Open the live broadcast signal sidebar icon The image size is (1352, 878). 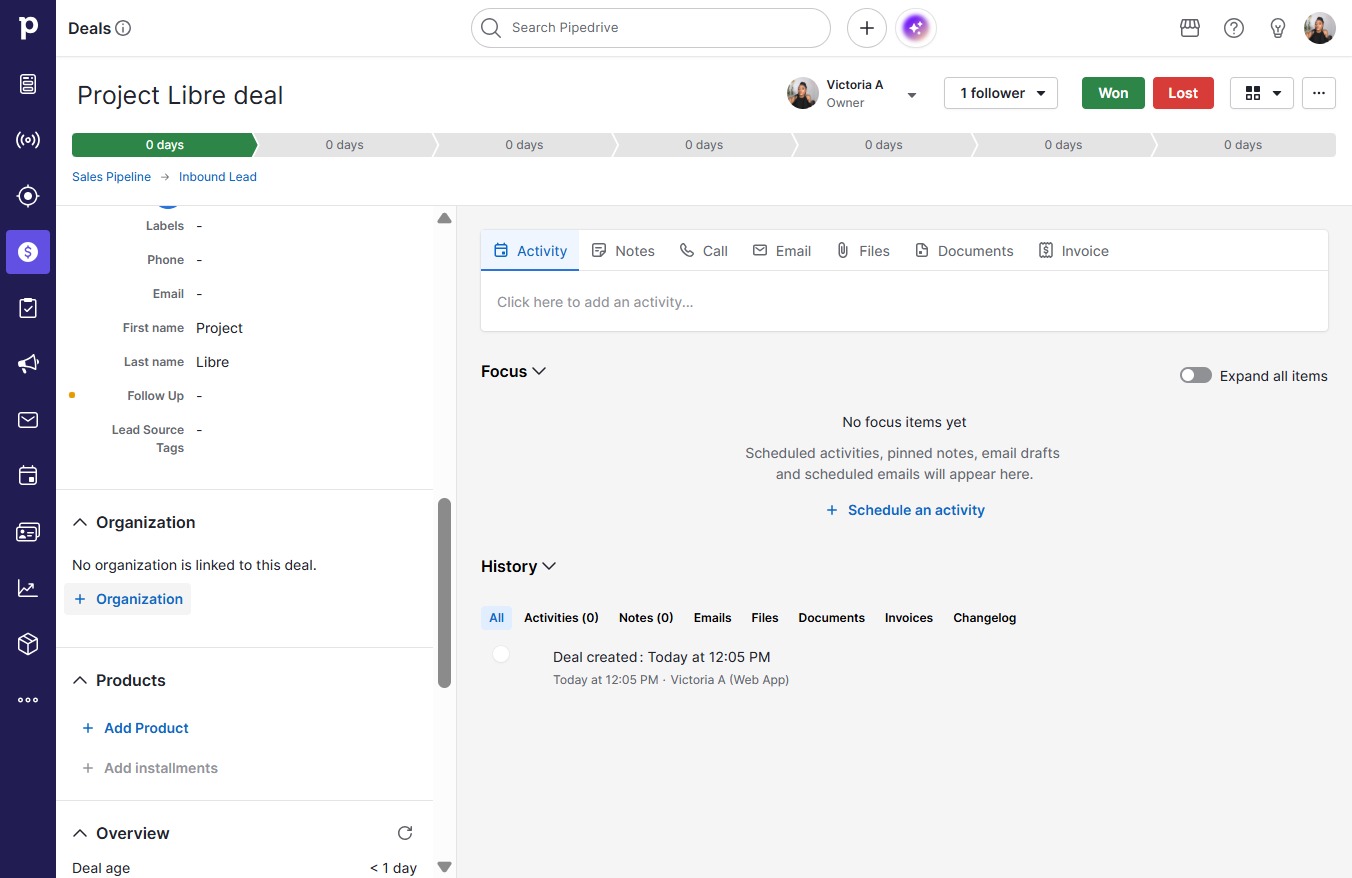[x=28, y=140]
